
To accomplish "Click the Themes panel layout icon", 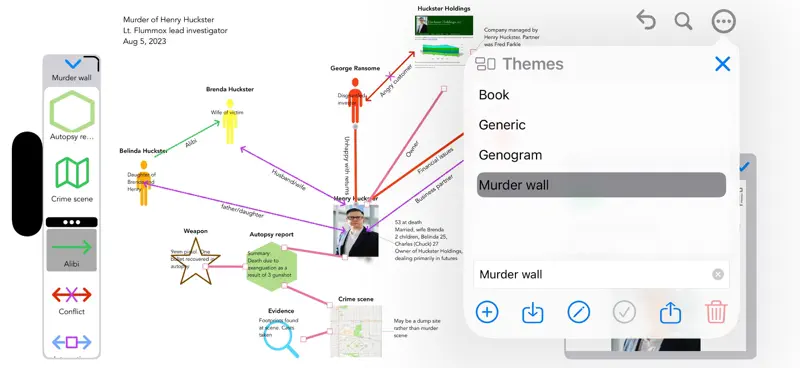I will [x=485, y=64].
